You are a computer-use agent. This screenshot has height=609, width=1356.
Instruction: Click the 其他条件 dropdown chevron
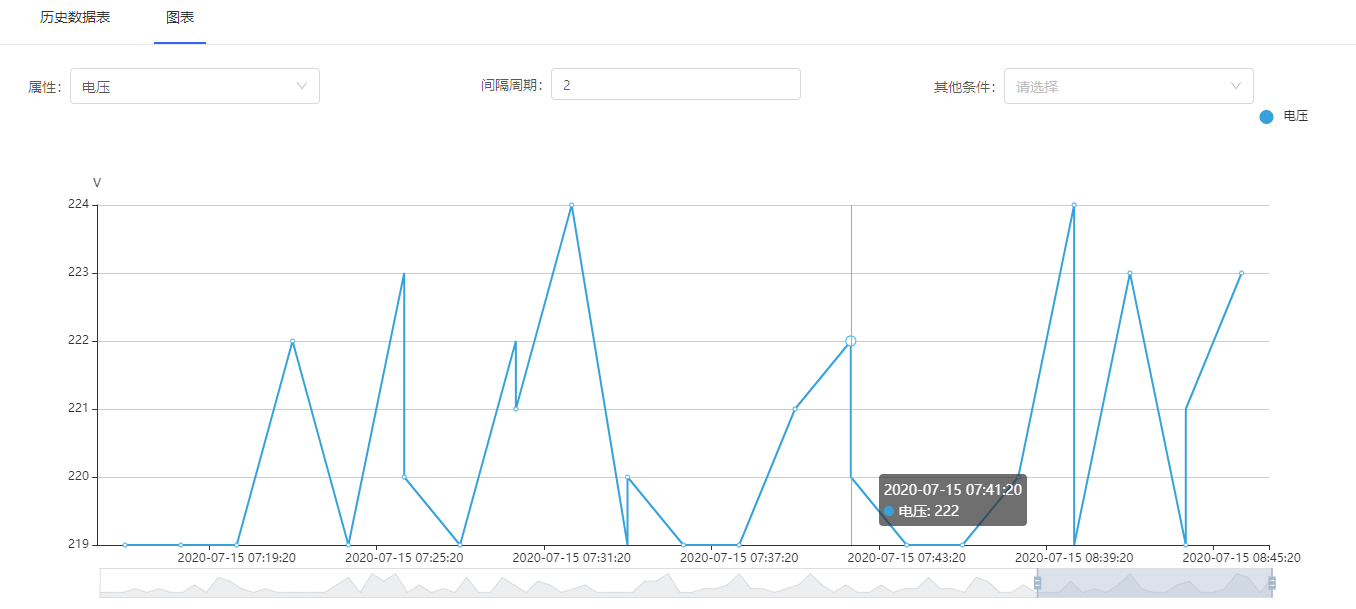pyautogui.click(x=1236, y=86)
